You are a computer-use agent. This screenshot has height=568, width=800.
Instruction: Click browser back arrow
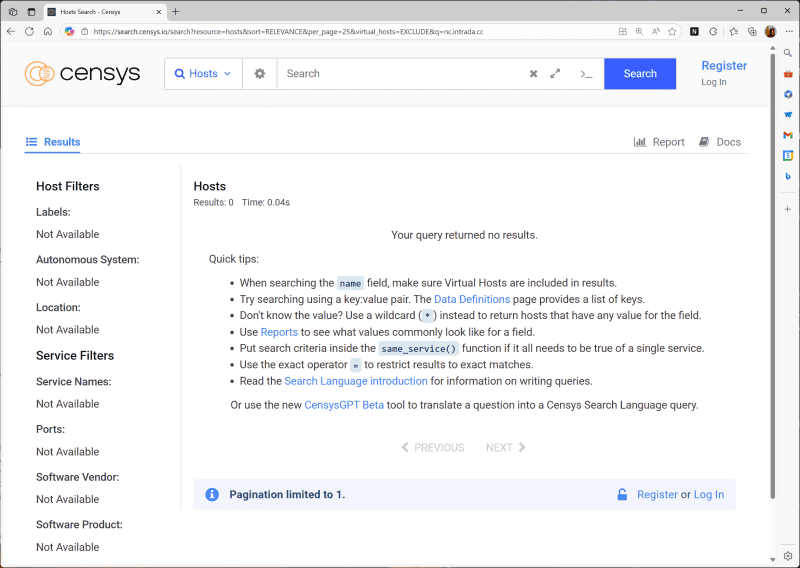11,31
